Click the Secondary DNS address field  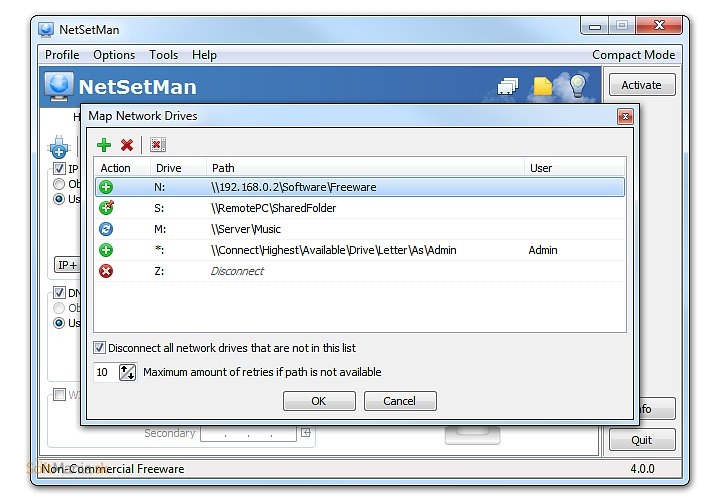[248, 433]
